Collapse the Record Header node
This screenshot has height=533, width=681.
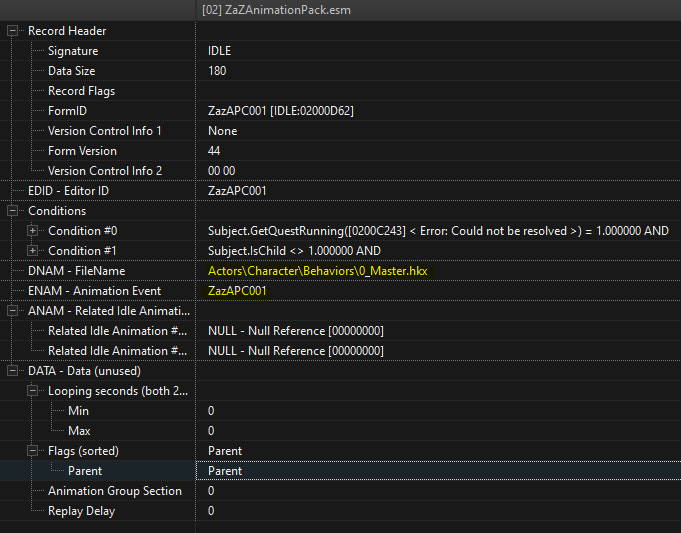click(12, 31)
